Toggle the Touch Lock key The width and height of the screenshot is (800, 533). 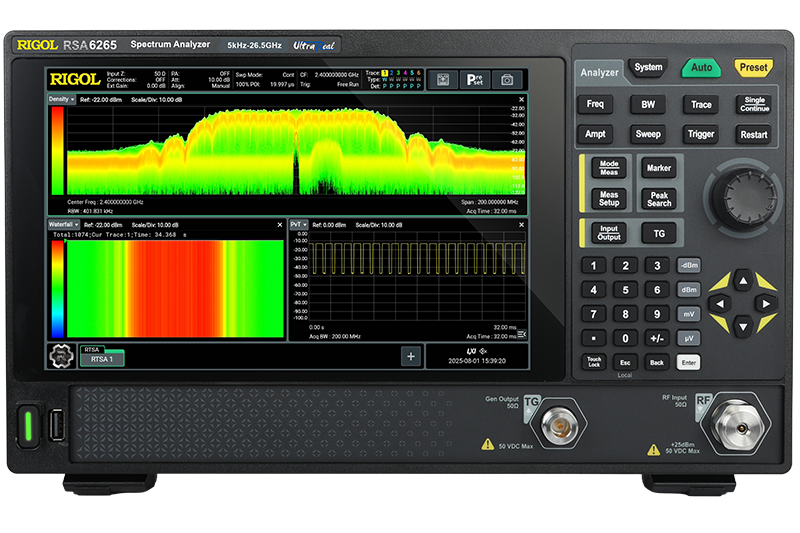pos(594,362)
